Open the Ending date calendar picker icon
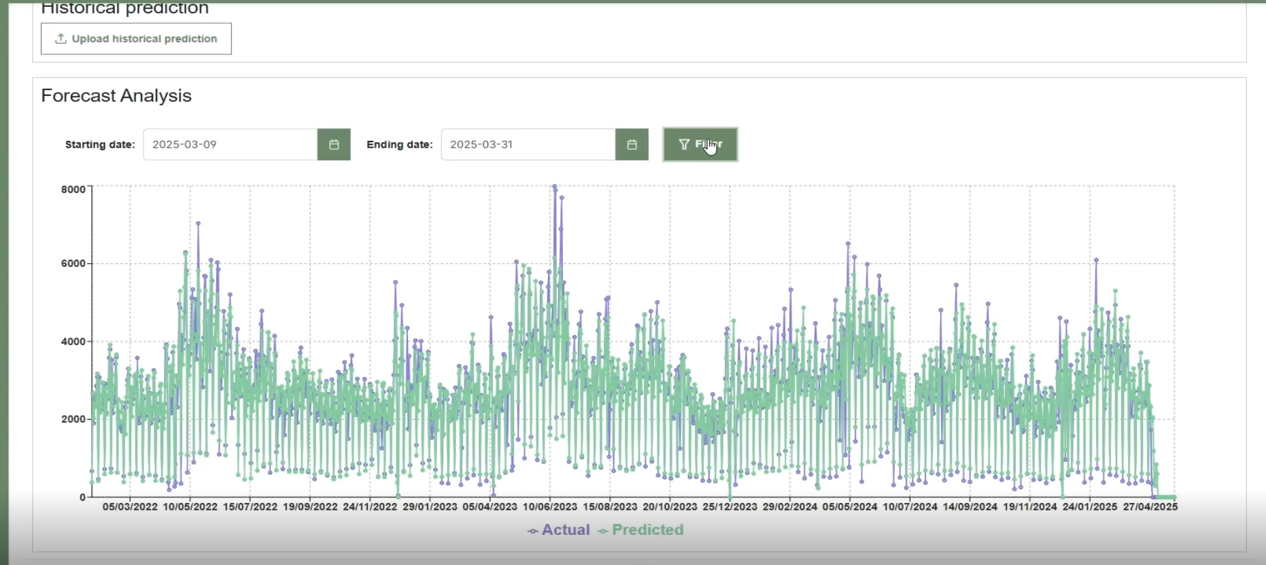Screen dimensions: 1266x565 (632, 144)
